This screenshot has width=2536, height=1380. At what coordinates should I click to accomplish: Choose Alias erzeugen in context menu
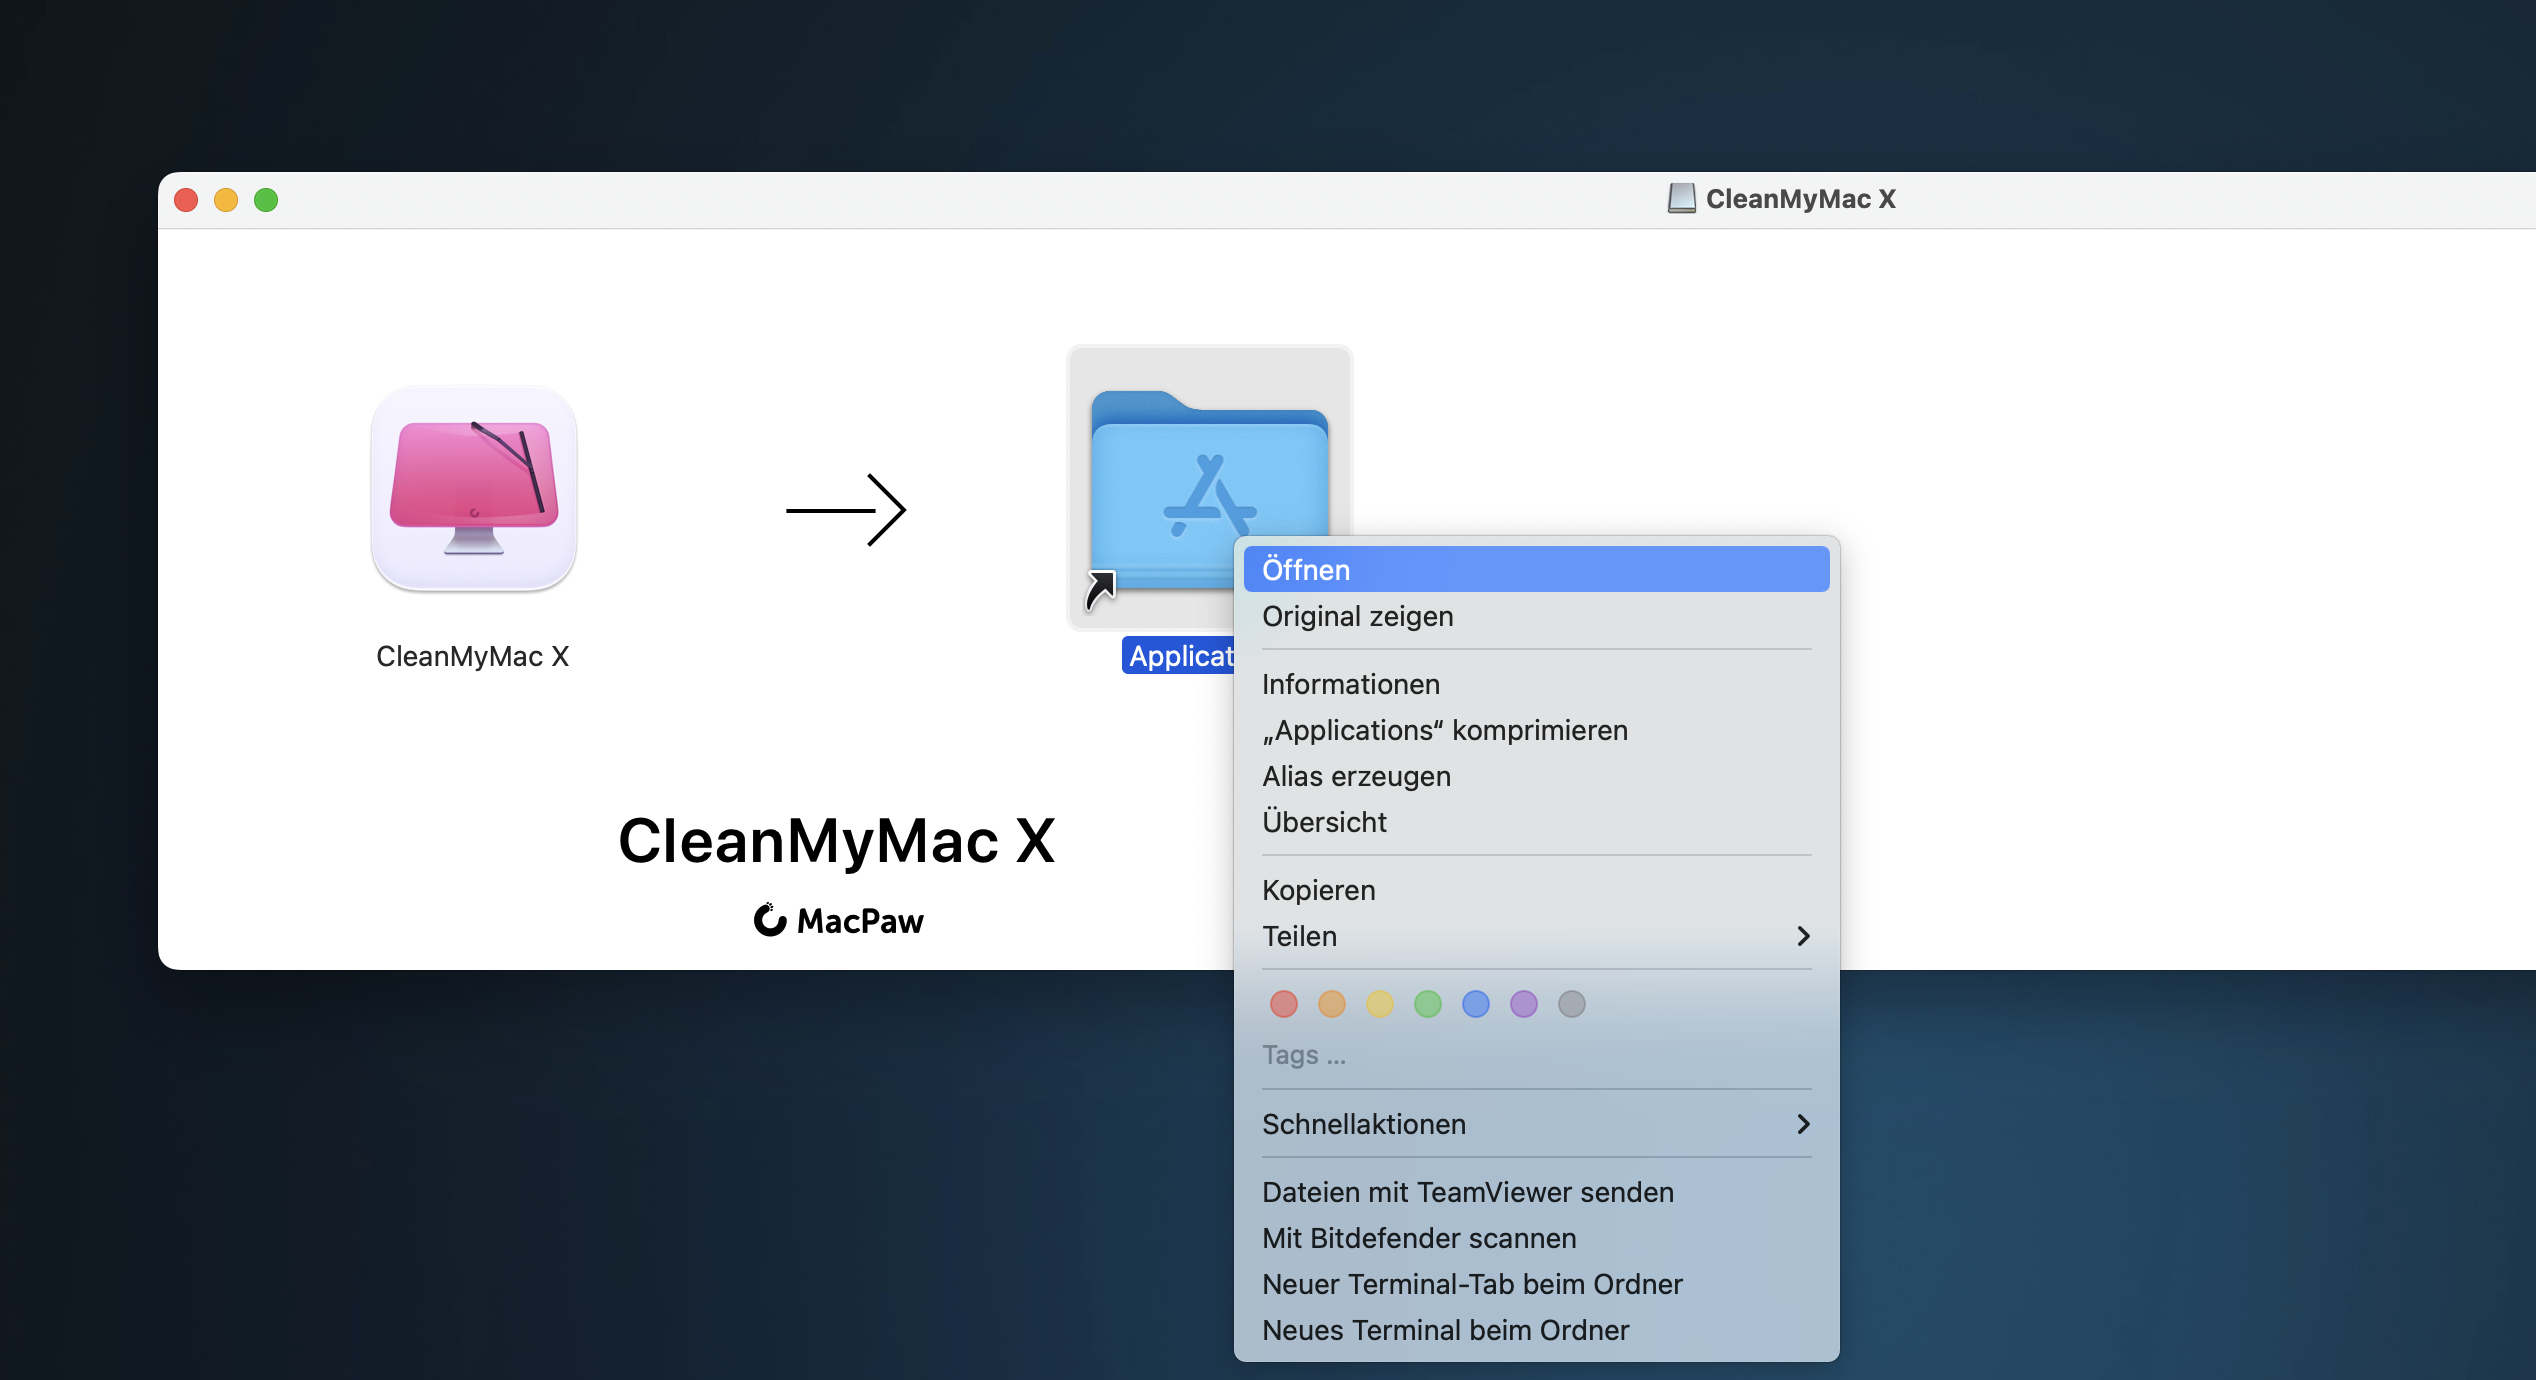(1356, 776)
